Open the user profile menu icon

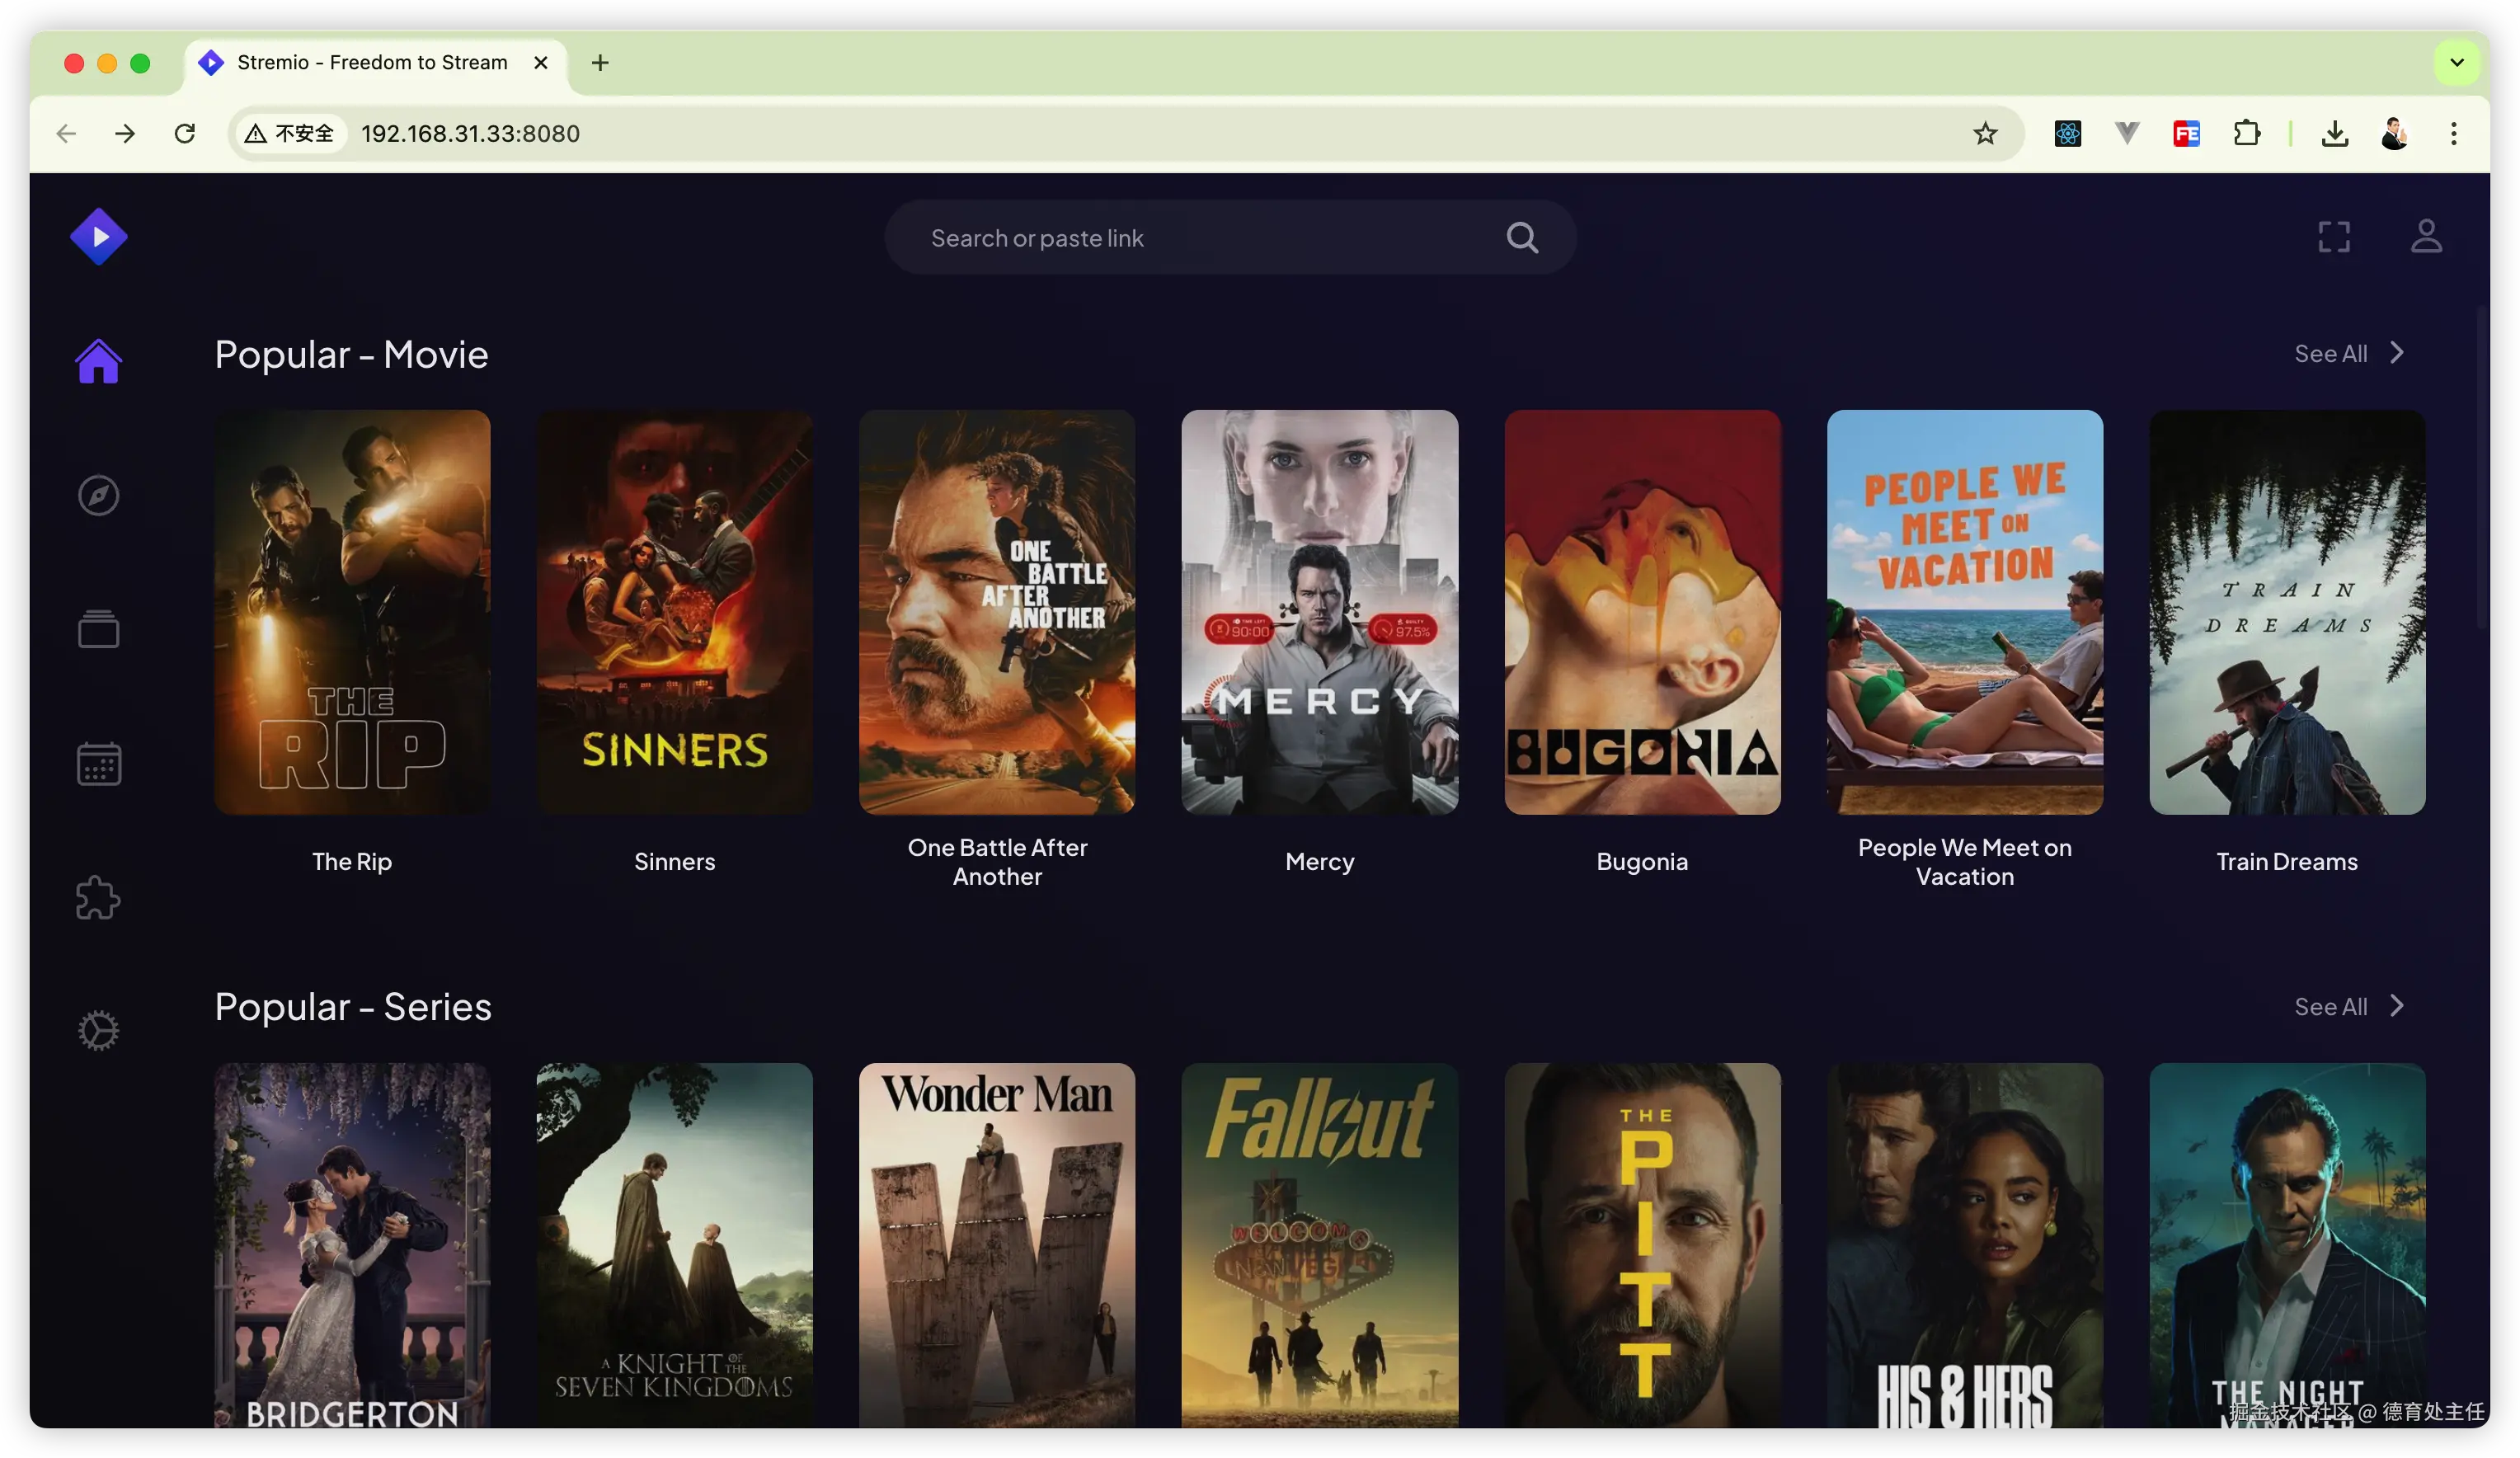click(2425, 237)
